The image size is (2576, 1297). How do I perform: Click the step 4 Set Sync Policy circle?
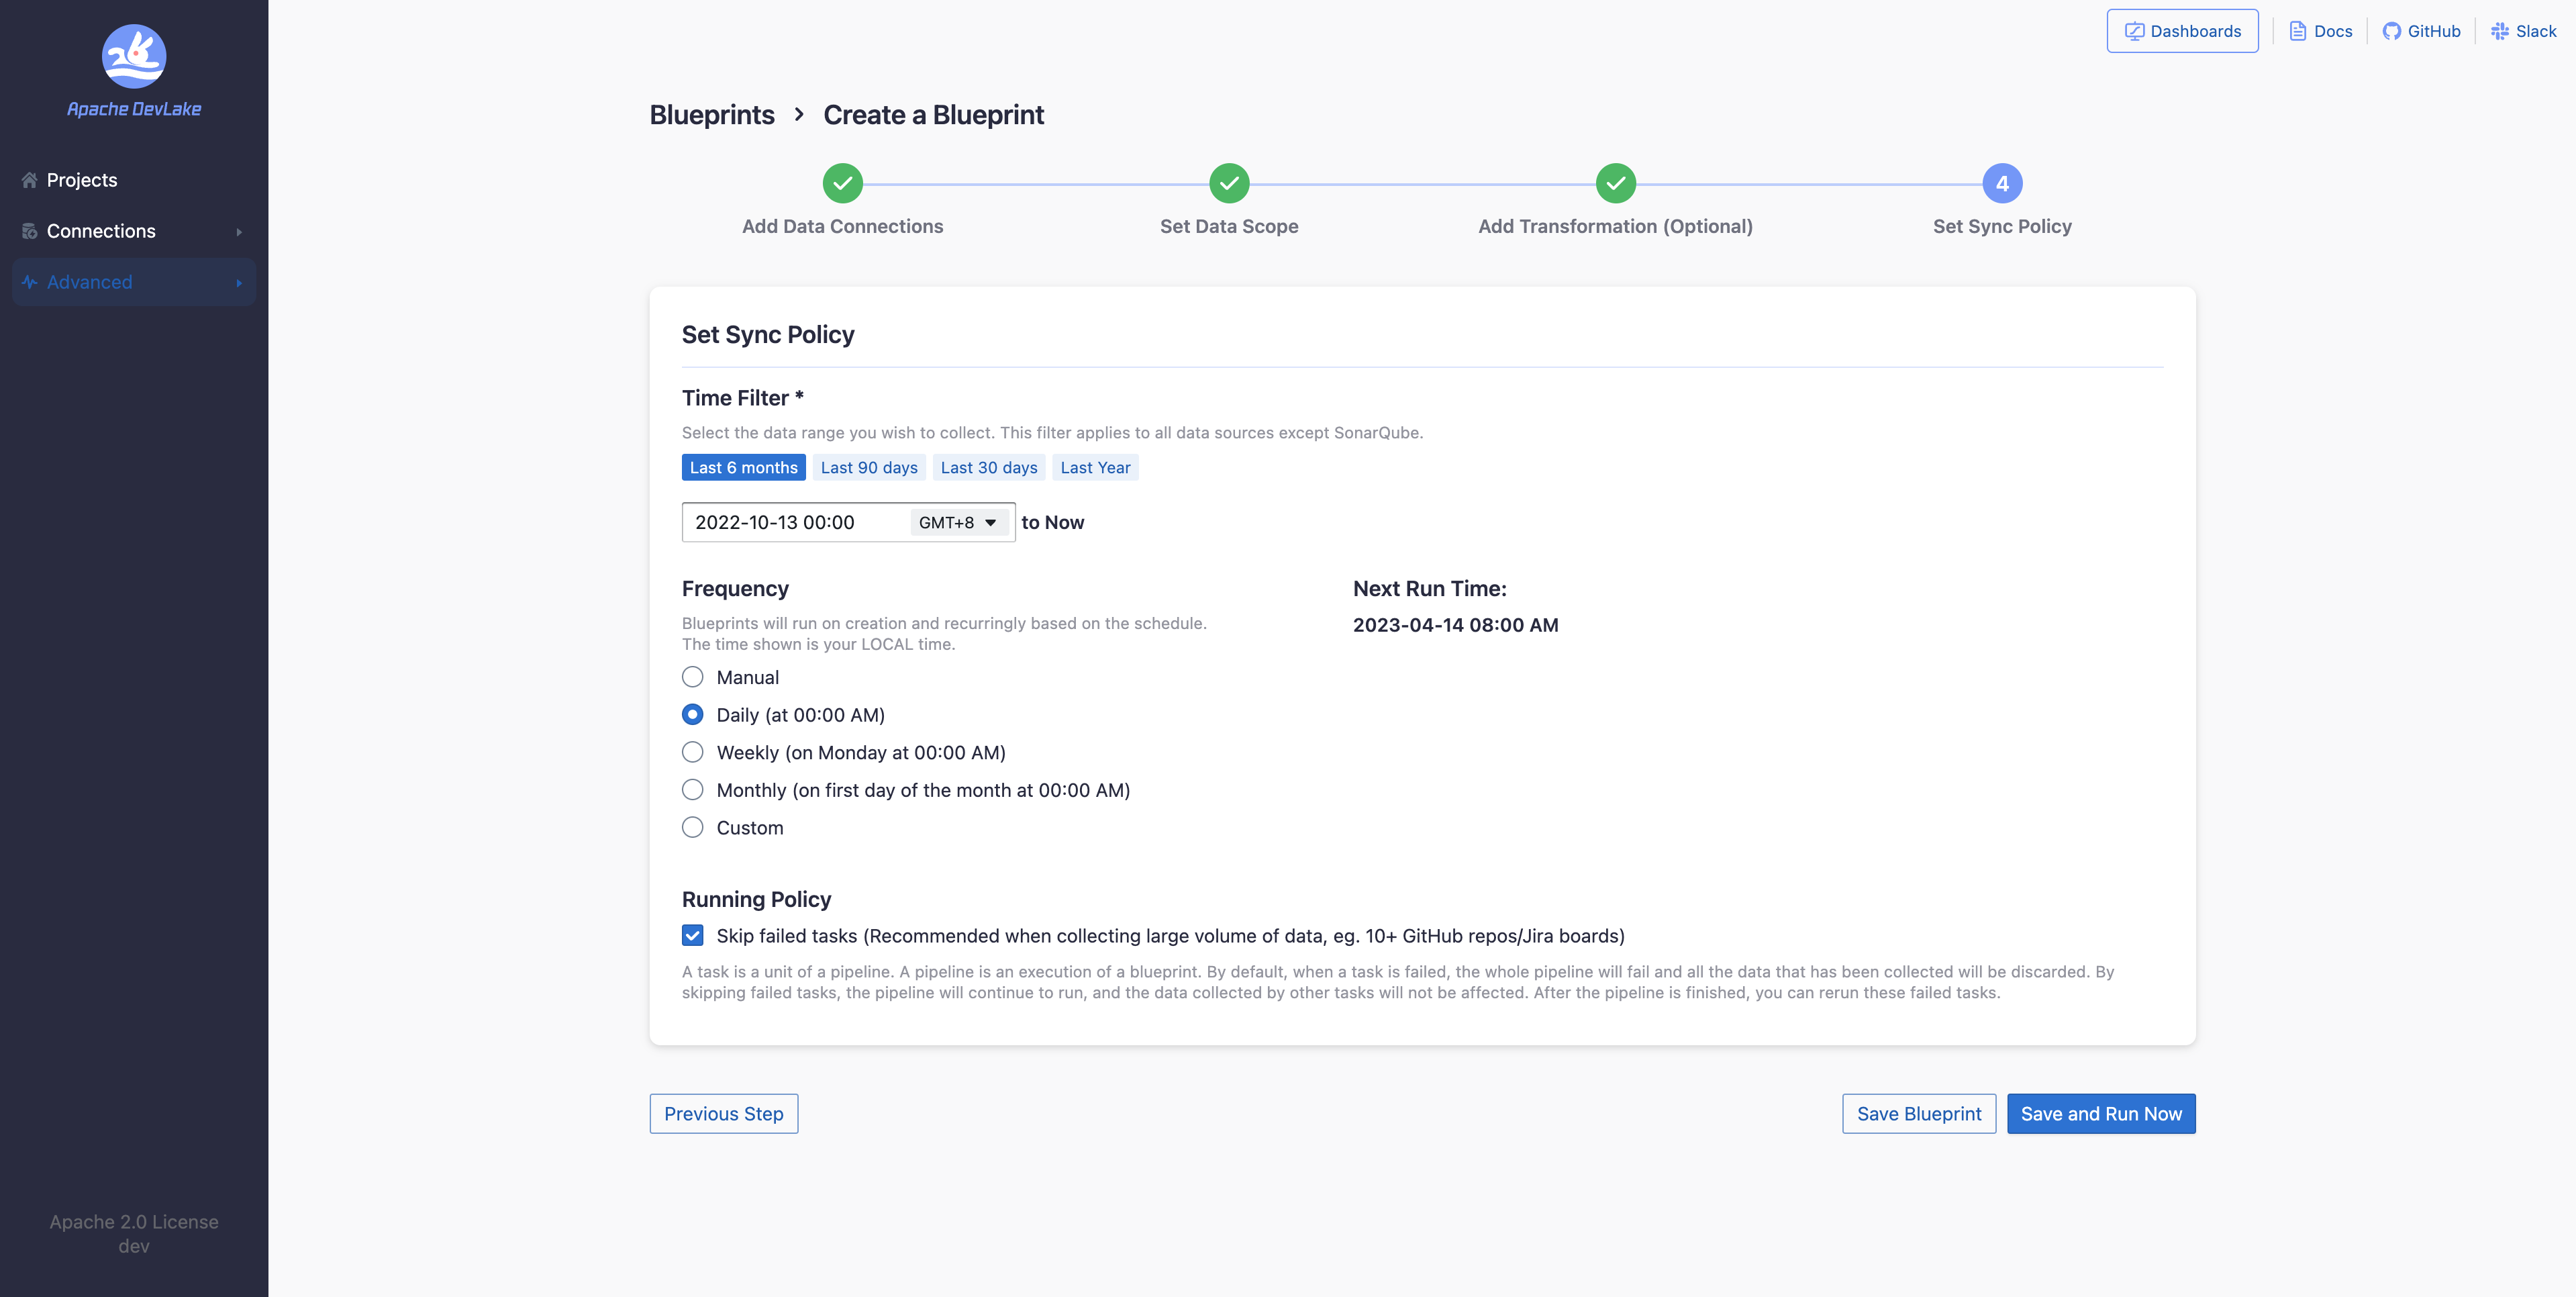2002,183
